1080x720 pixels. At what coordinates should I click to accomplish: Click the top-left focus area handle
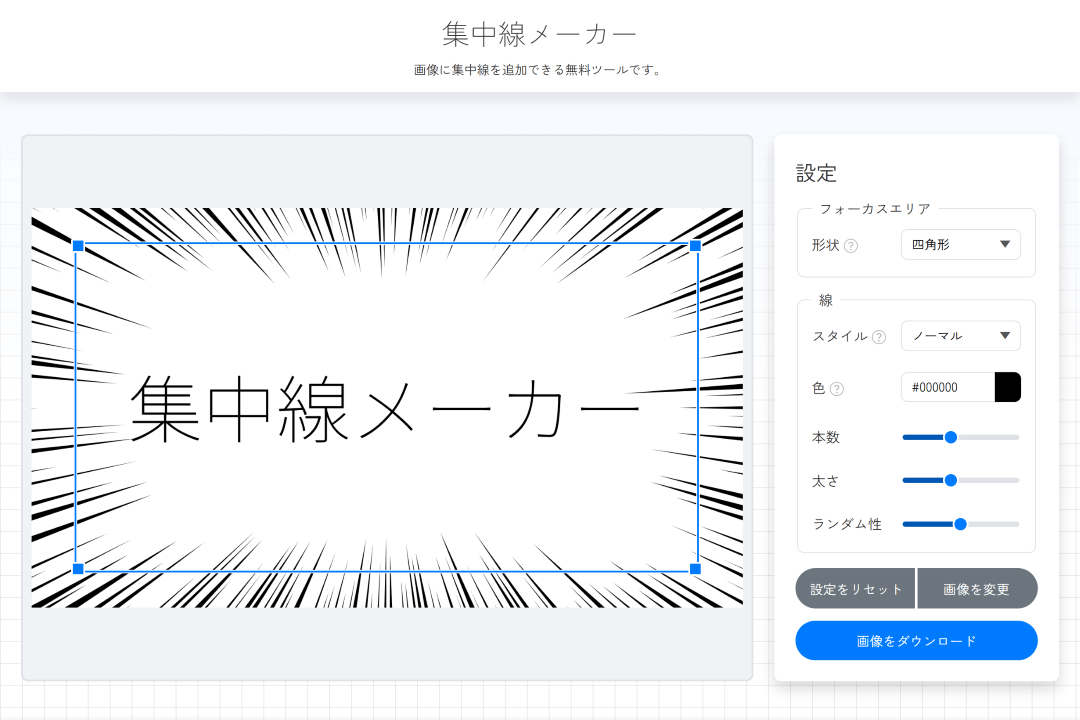tap(78, 244)
